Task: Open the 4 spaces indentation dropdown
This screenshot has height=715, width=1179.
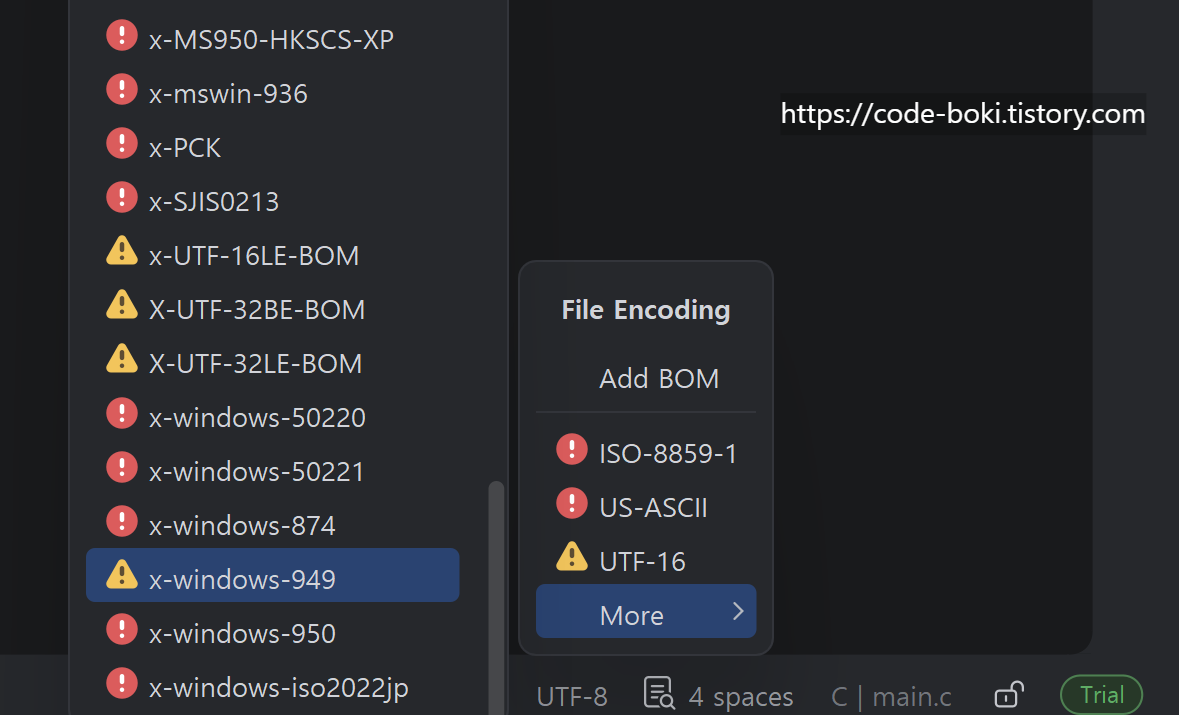Action: coord(741,697)
